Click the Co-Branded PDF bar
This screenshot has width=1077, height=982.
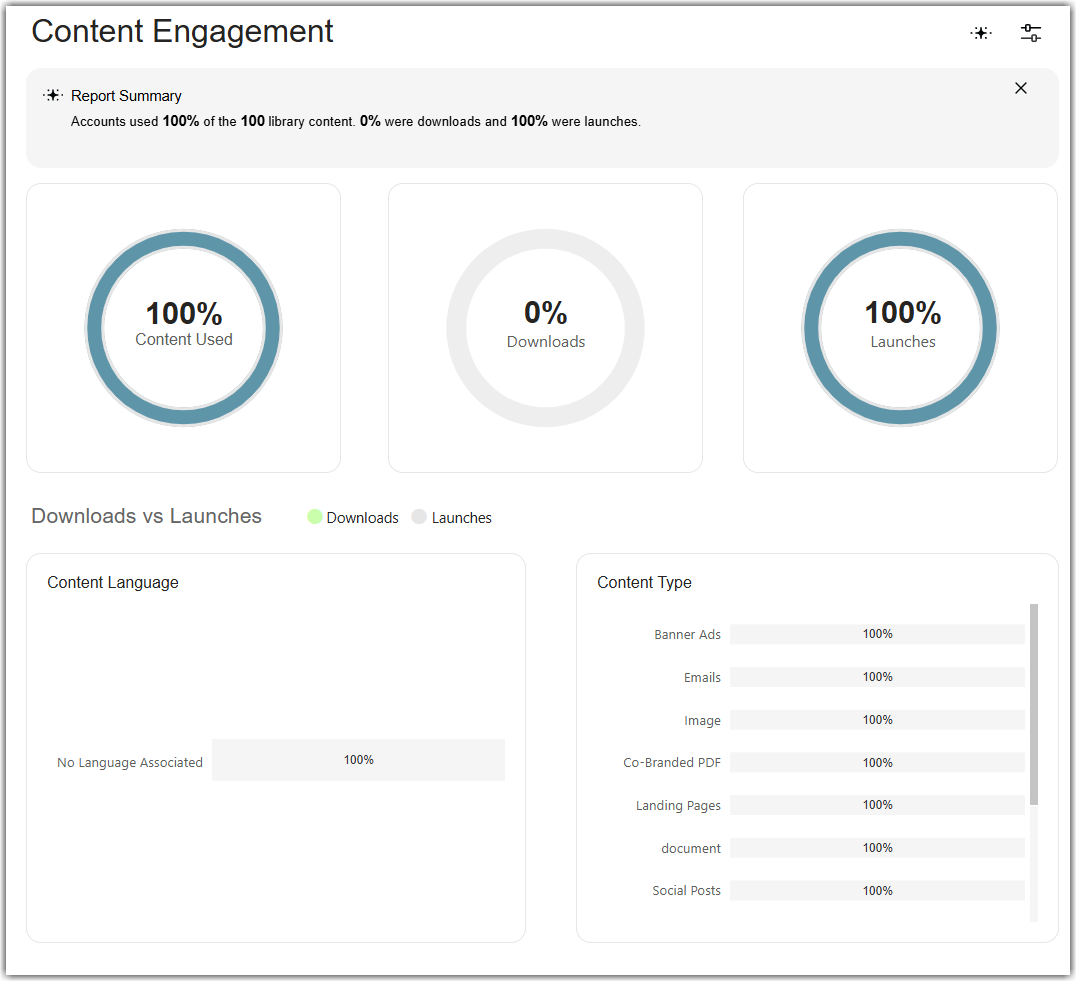[x=877, y=762]
